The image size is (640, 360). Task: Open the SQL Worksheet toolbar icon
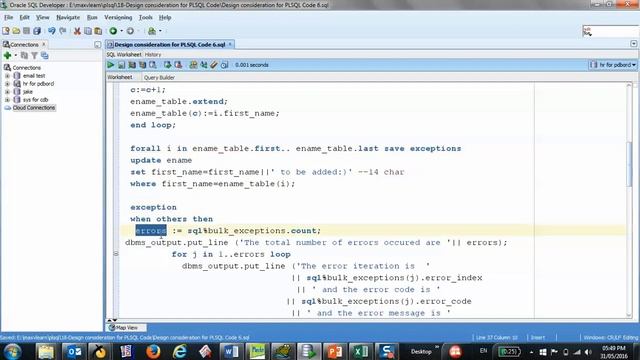coord(152,31)
